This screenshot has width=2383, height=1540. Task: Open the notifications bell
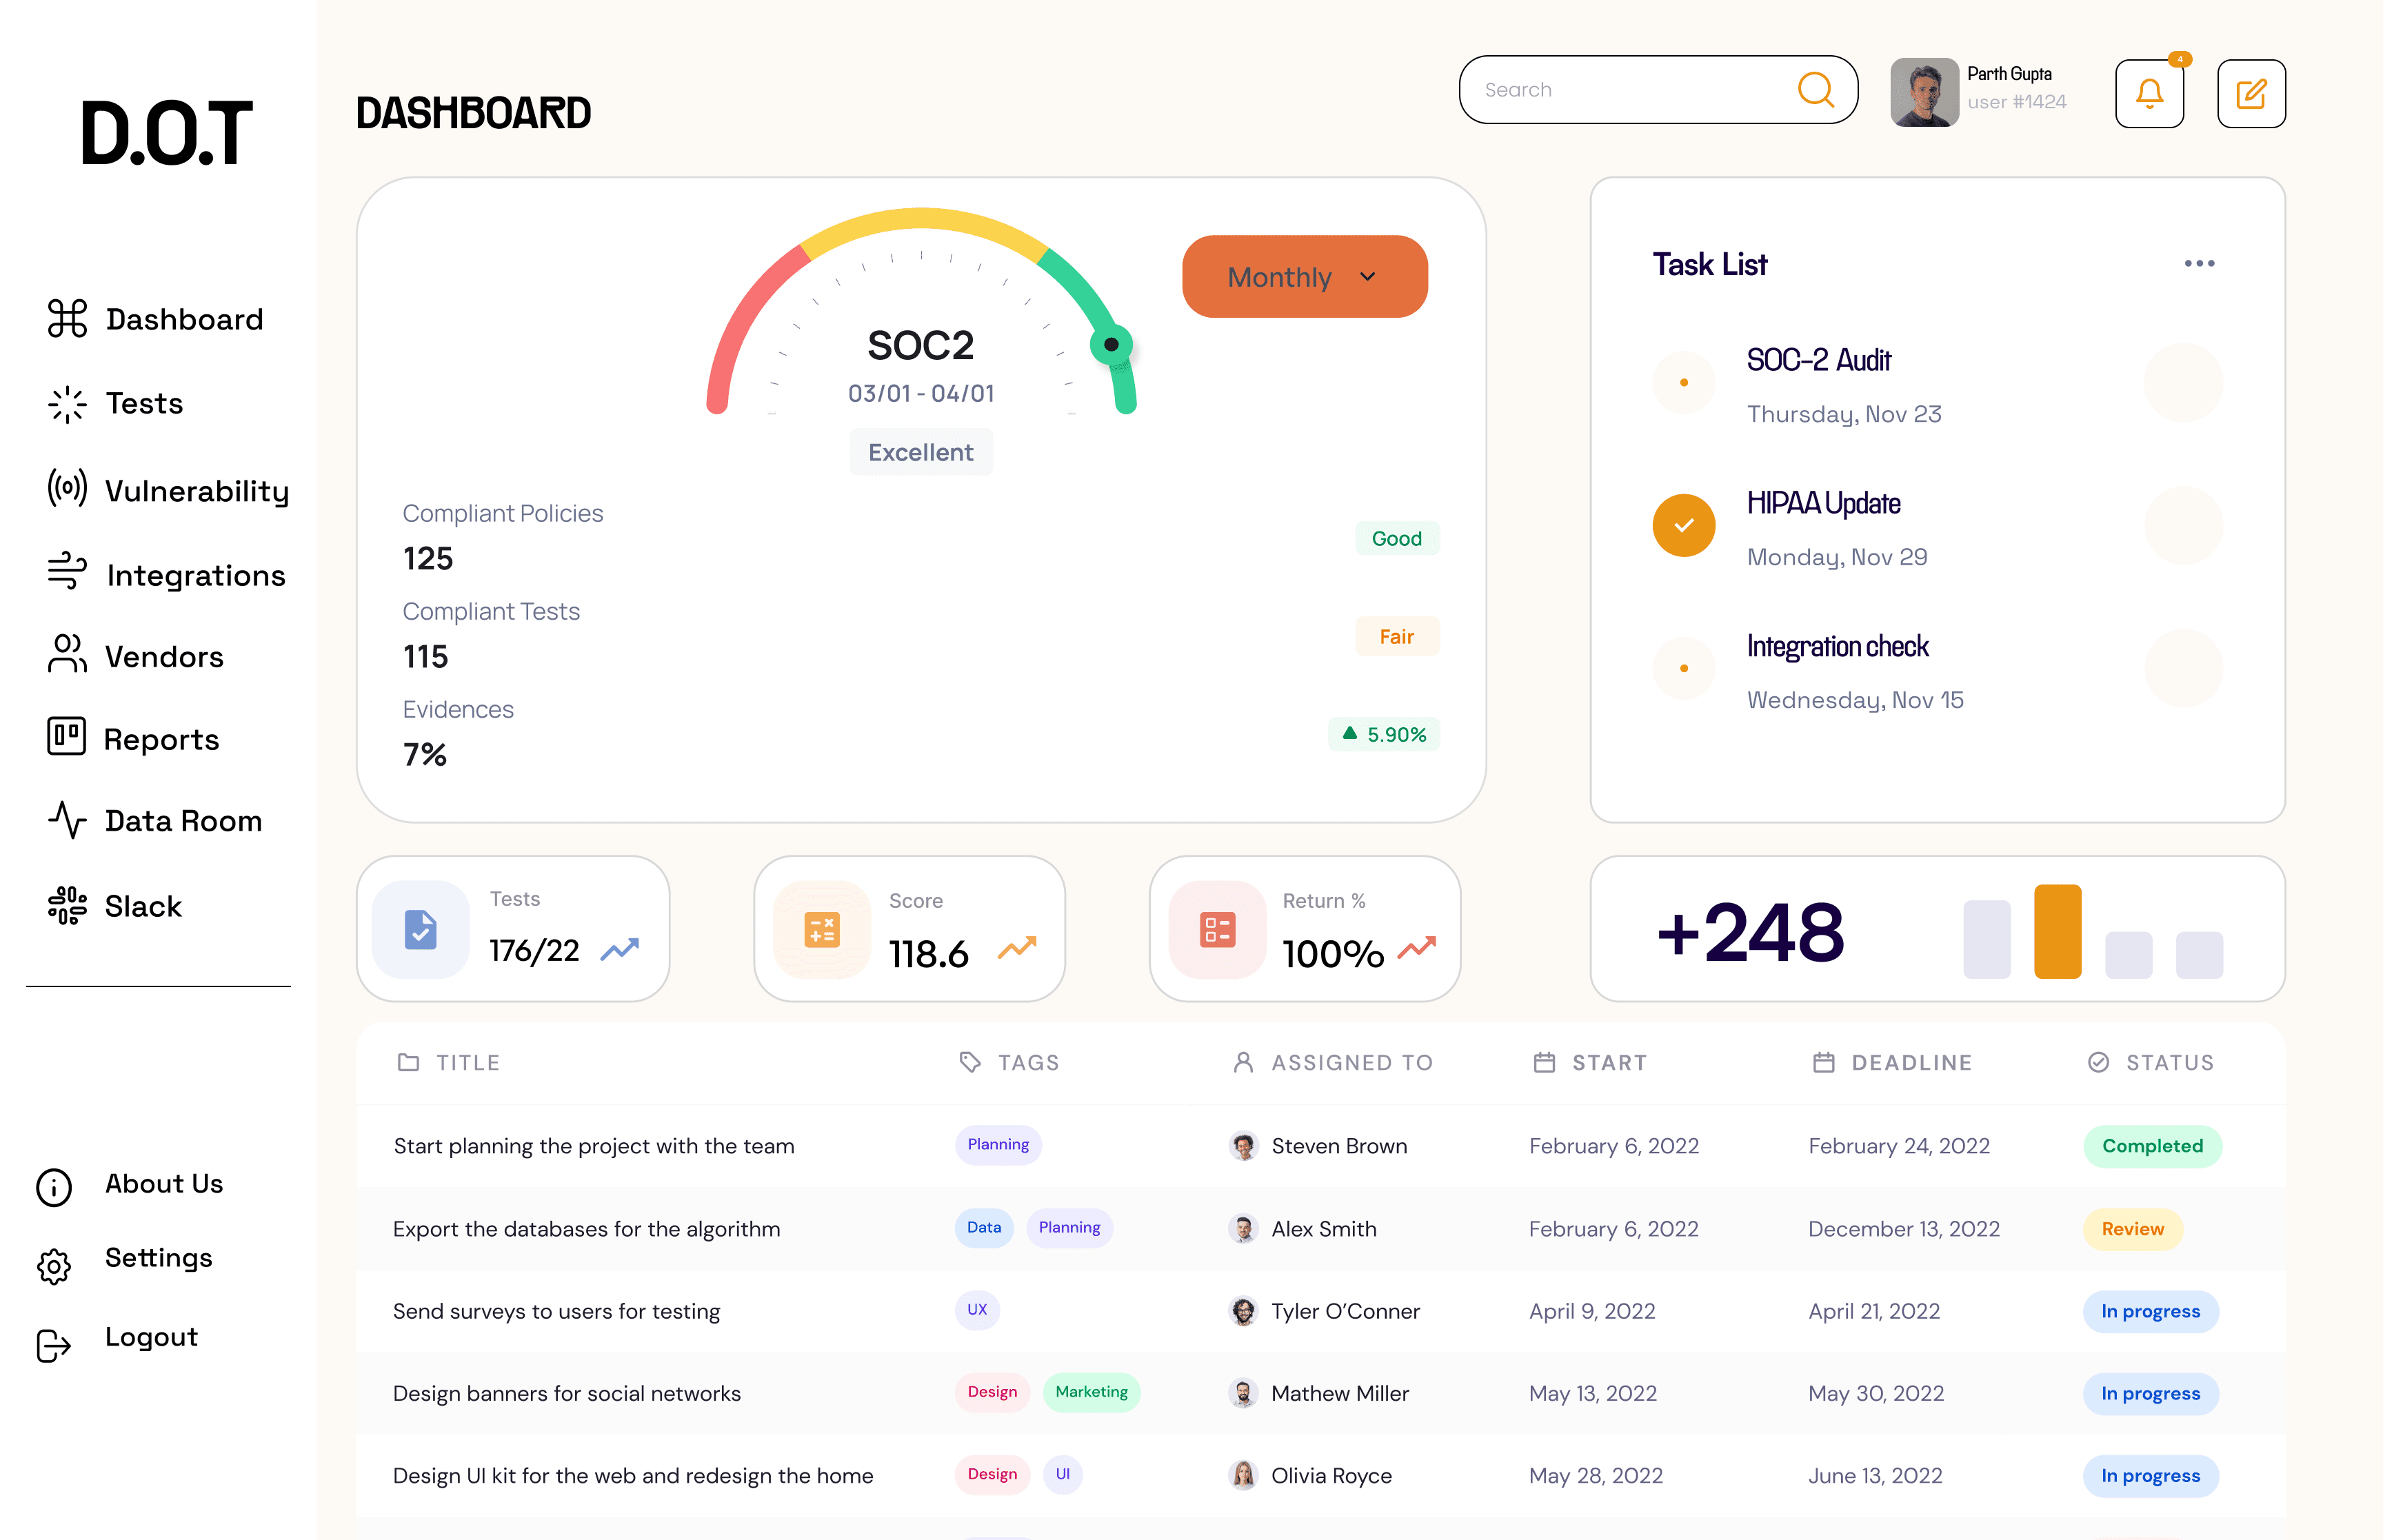pos(2149,93)
